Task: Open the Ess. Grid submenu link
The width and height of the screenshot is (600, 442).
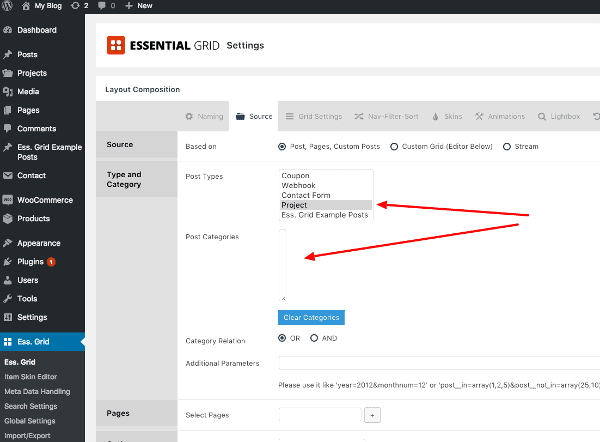Action: [20, 362]
